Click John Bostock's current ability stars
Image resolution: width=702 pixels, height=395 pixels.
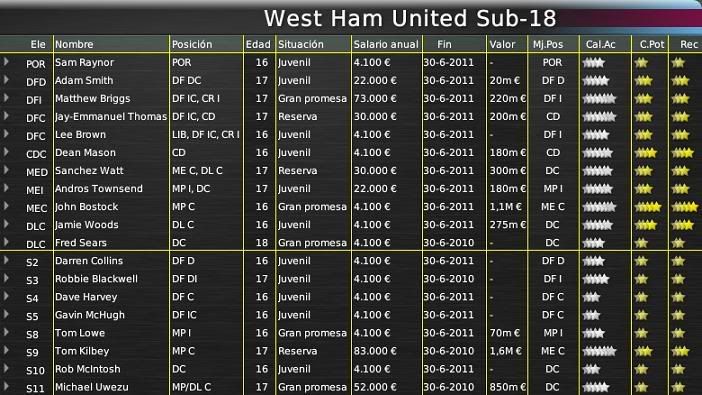coord(599,207)
